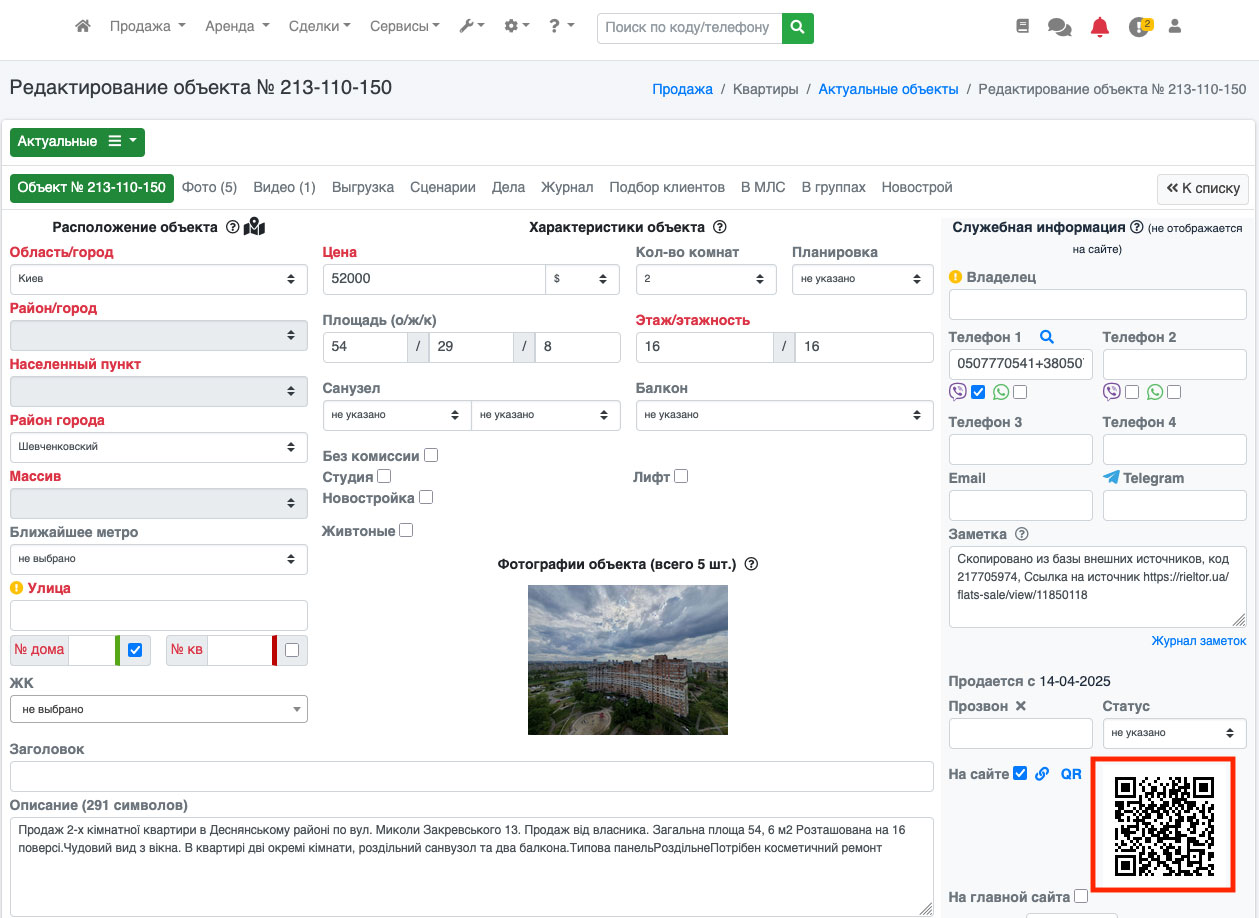Click the link chain icon near На сайте
Screen dimensions: 1259x918
tap(1042, 773)
